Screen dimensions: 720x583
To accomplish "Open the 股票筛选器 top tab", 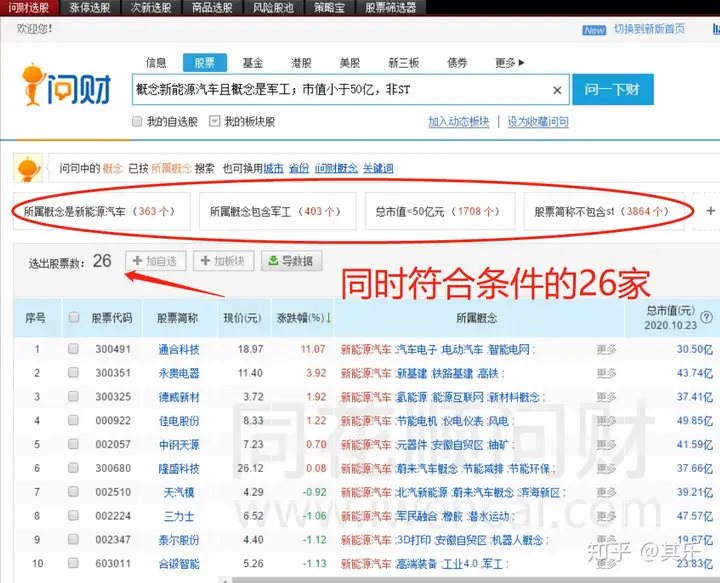I will click(x=390, y=7).
